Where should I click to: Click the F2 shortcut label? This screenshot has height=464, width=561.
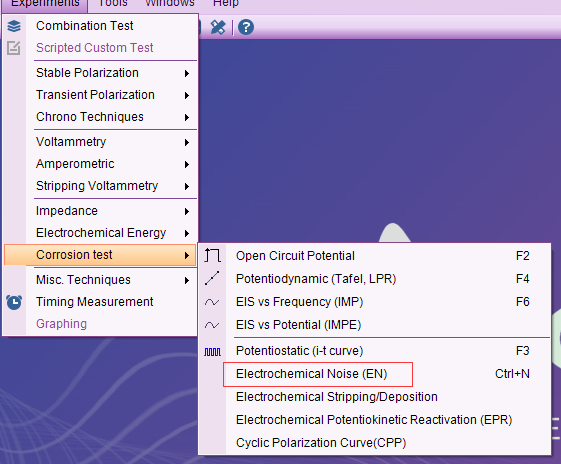[522, 256]
